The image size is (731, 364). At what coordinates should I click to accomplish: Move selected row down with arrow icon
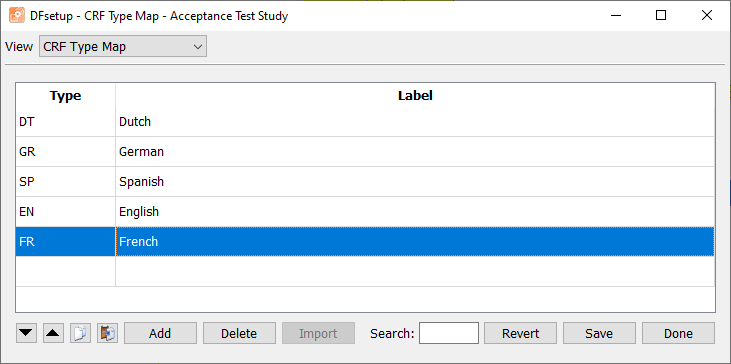[26, 333]
